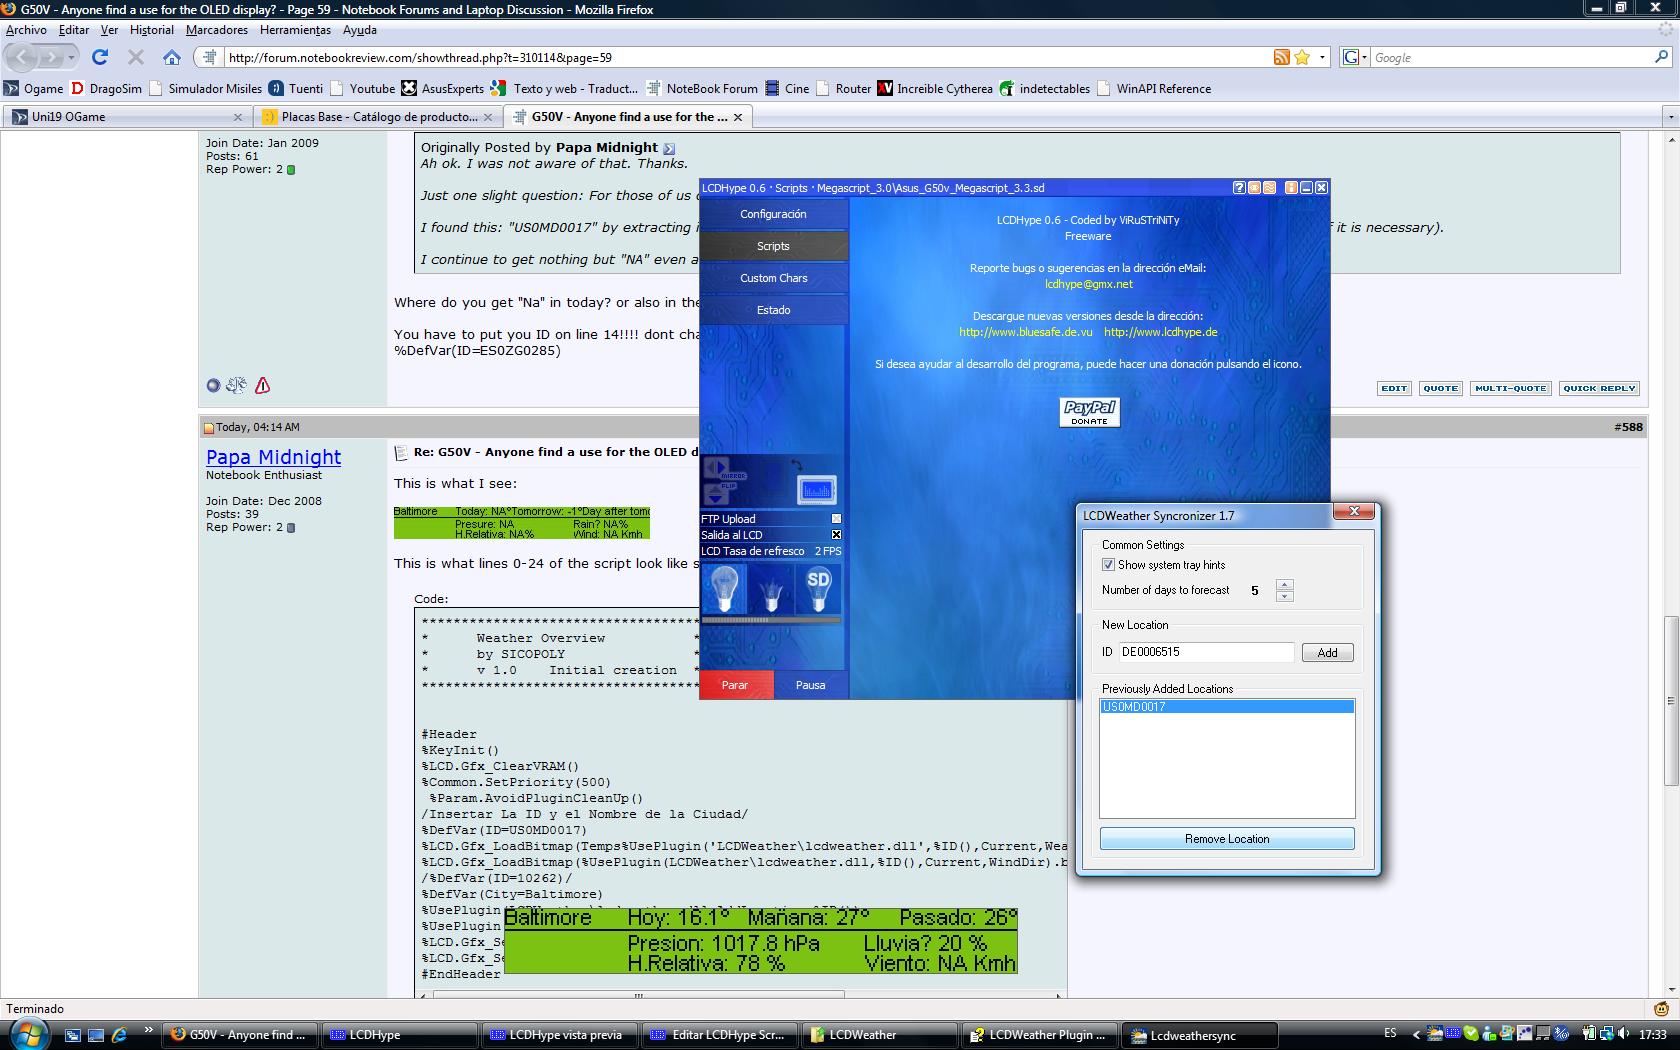Close the G50V forum tab
Screen dimensions: 1680x1050
coord(738,117)
